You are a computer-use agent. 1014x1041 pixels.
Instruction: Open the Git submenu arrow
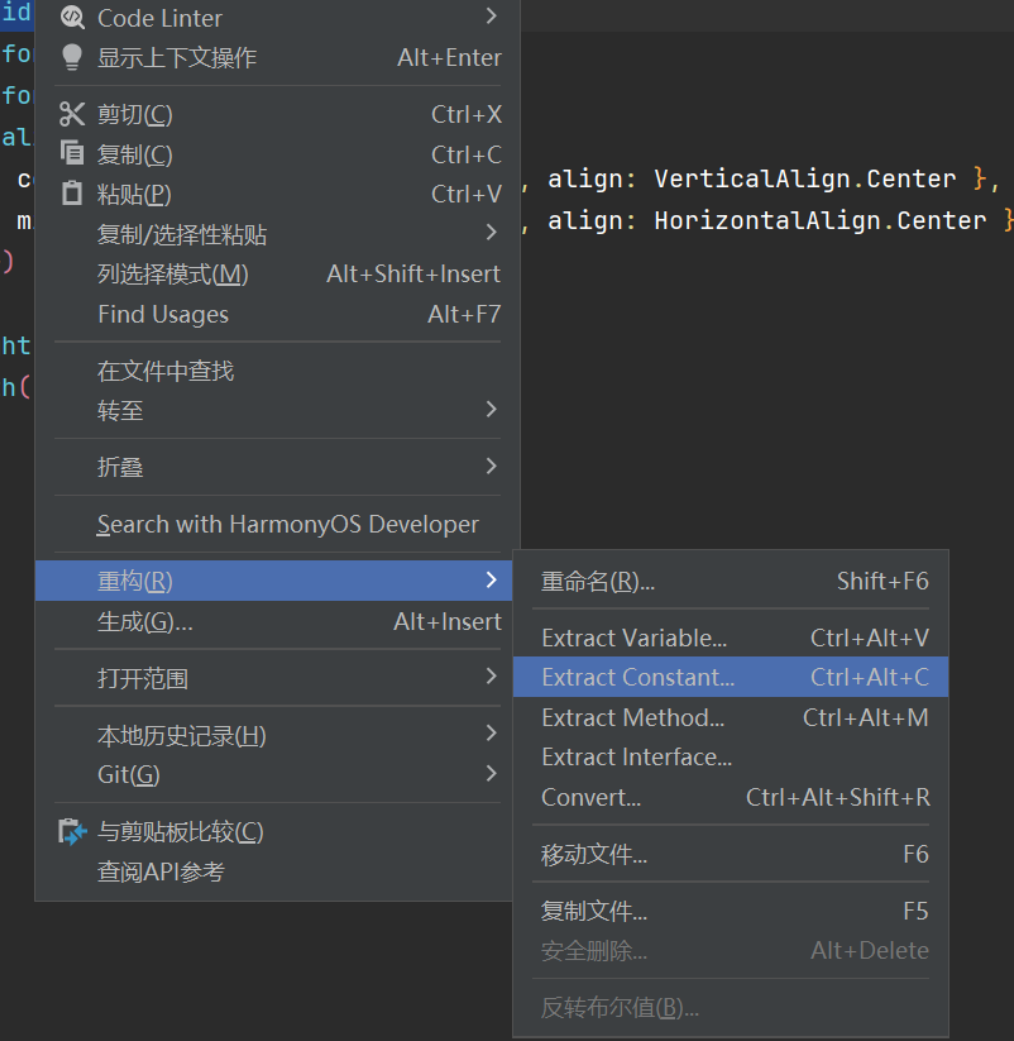click(x=491, y=774)
